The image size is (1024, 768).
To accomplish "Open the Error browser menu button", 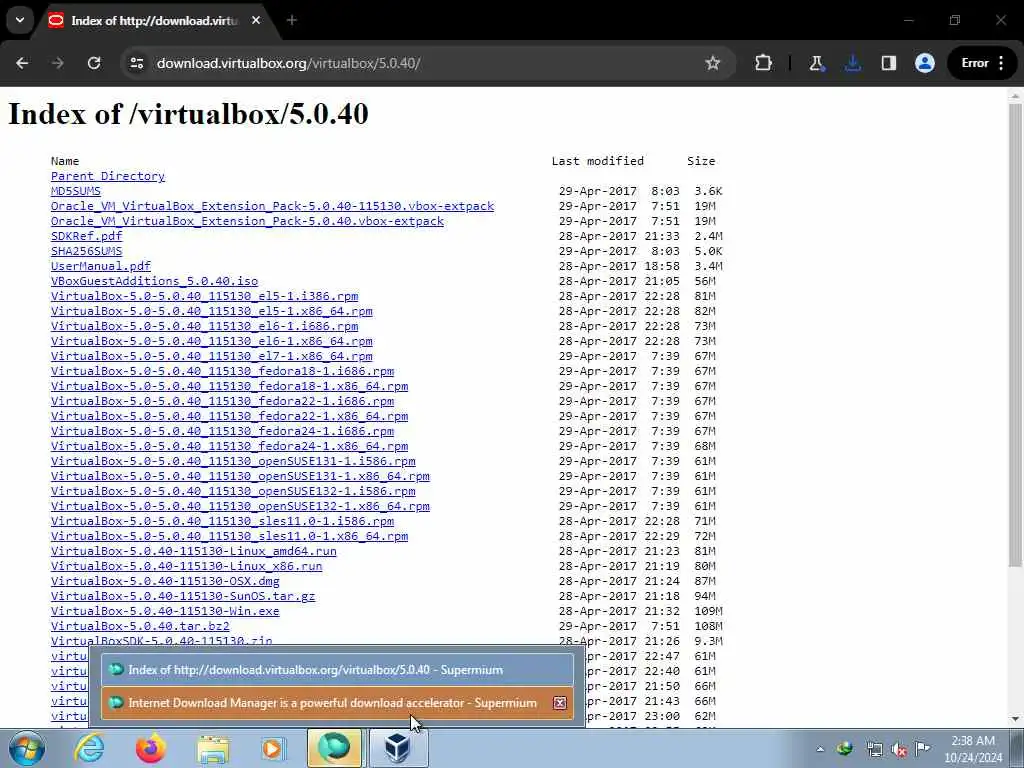I will (x=982, y=63).
